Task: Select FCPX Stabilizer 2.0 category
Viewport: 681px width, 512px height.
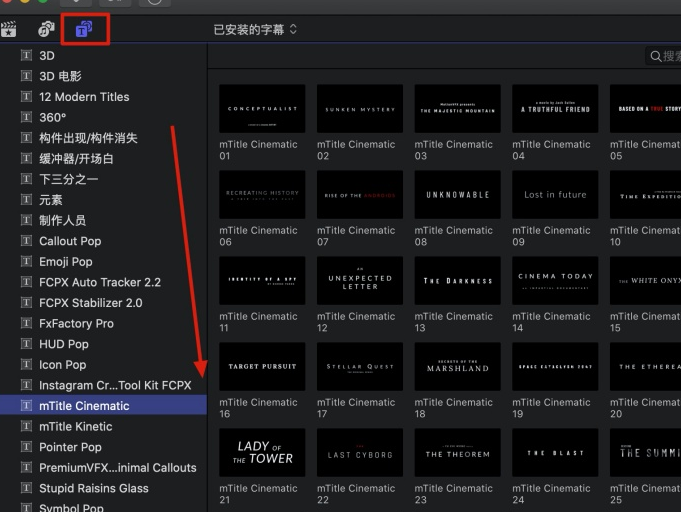Action: click(103, 303)
